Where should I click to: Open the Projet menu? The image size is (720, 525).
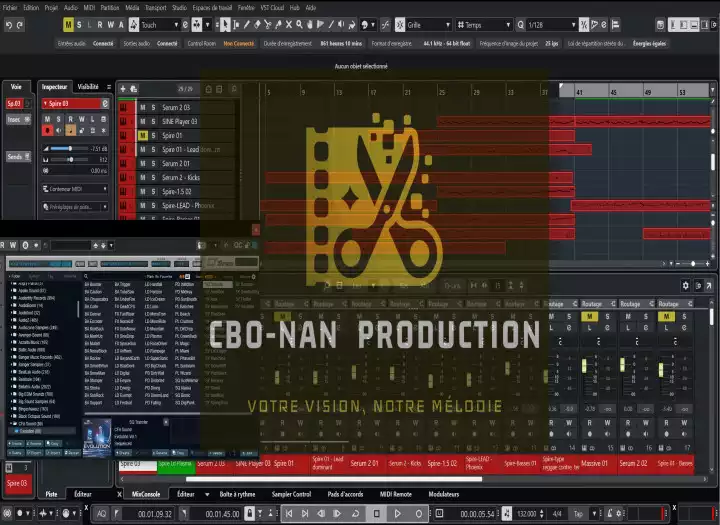(x=51, y=7)
